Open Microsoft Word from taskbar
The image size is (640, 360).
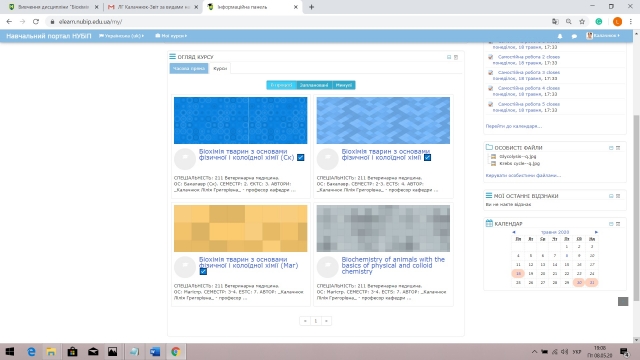155,351
